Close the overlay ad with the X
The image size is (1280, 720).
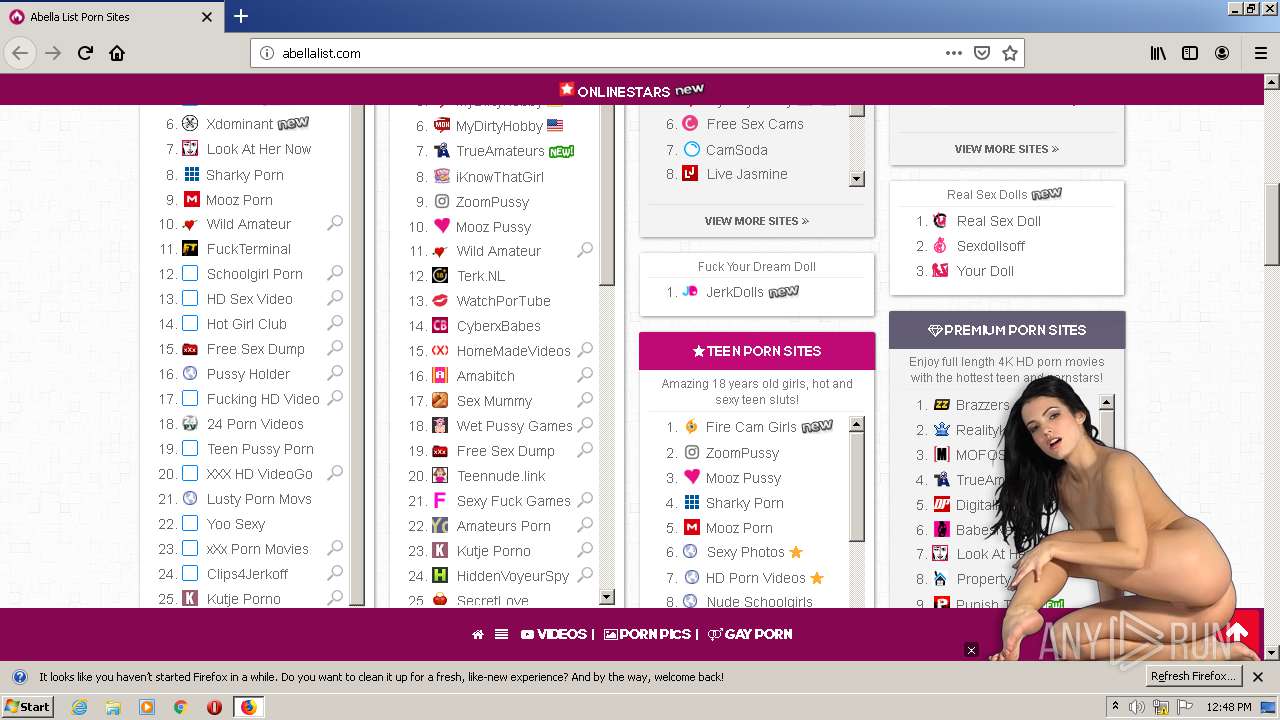pyautogui.click(x=970, y=650)
